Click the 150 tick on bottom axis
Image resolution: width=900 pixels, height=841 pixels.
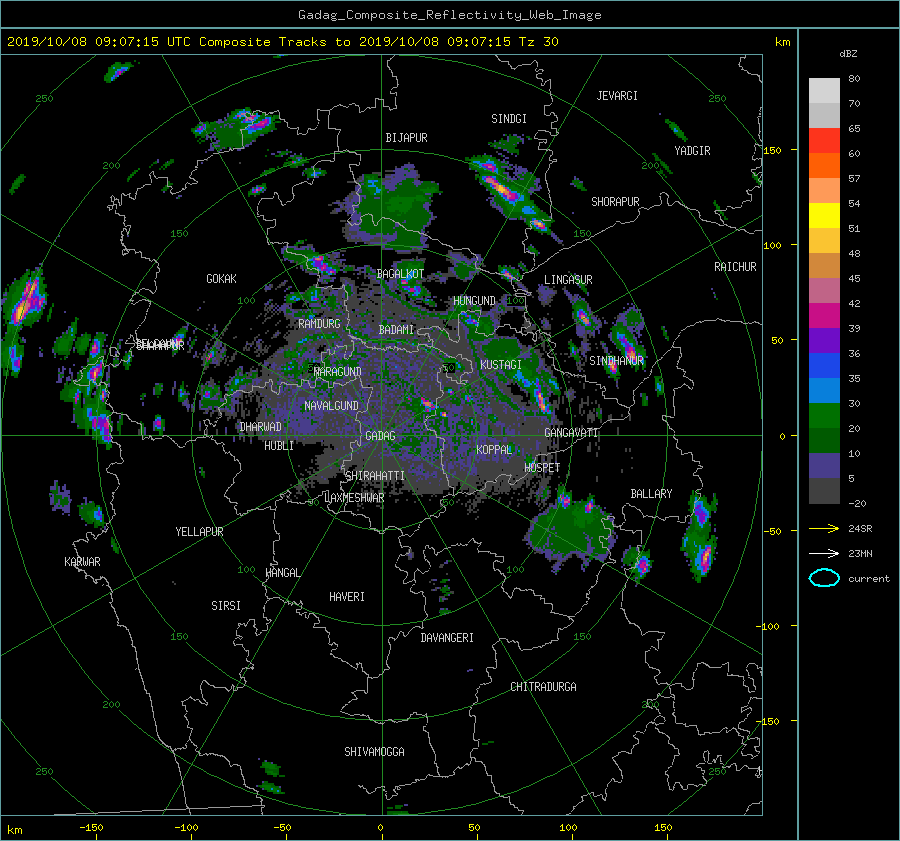[663, 828]
